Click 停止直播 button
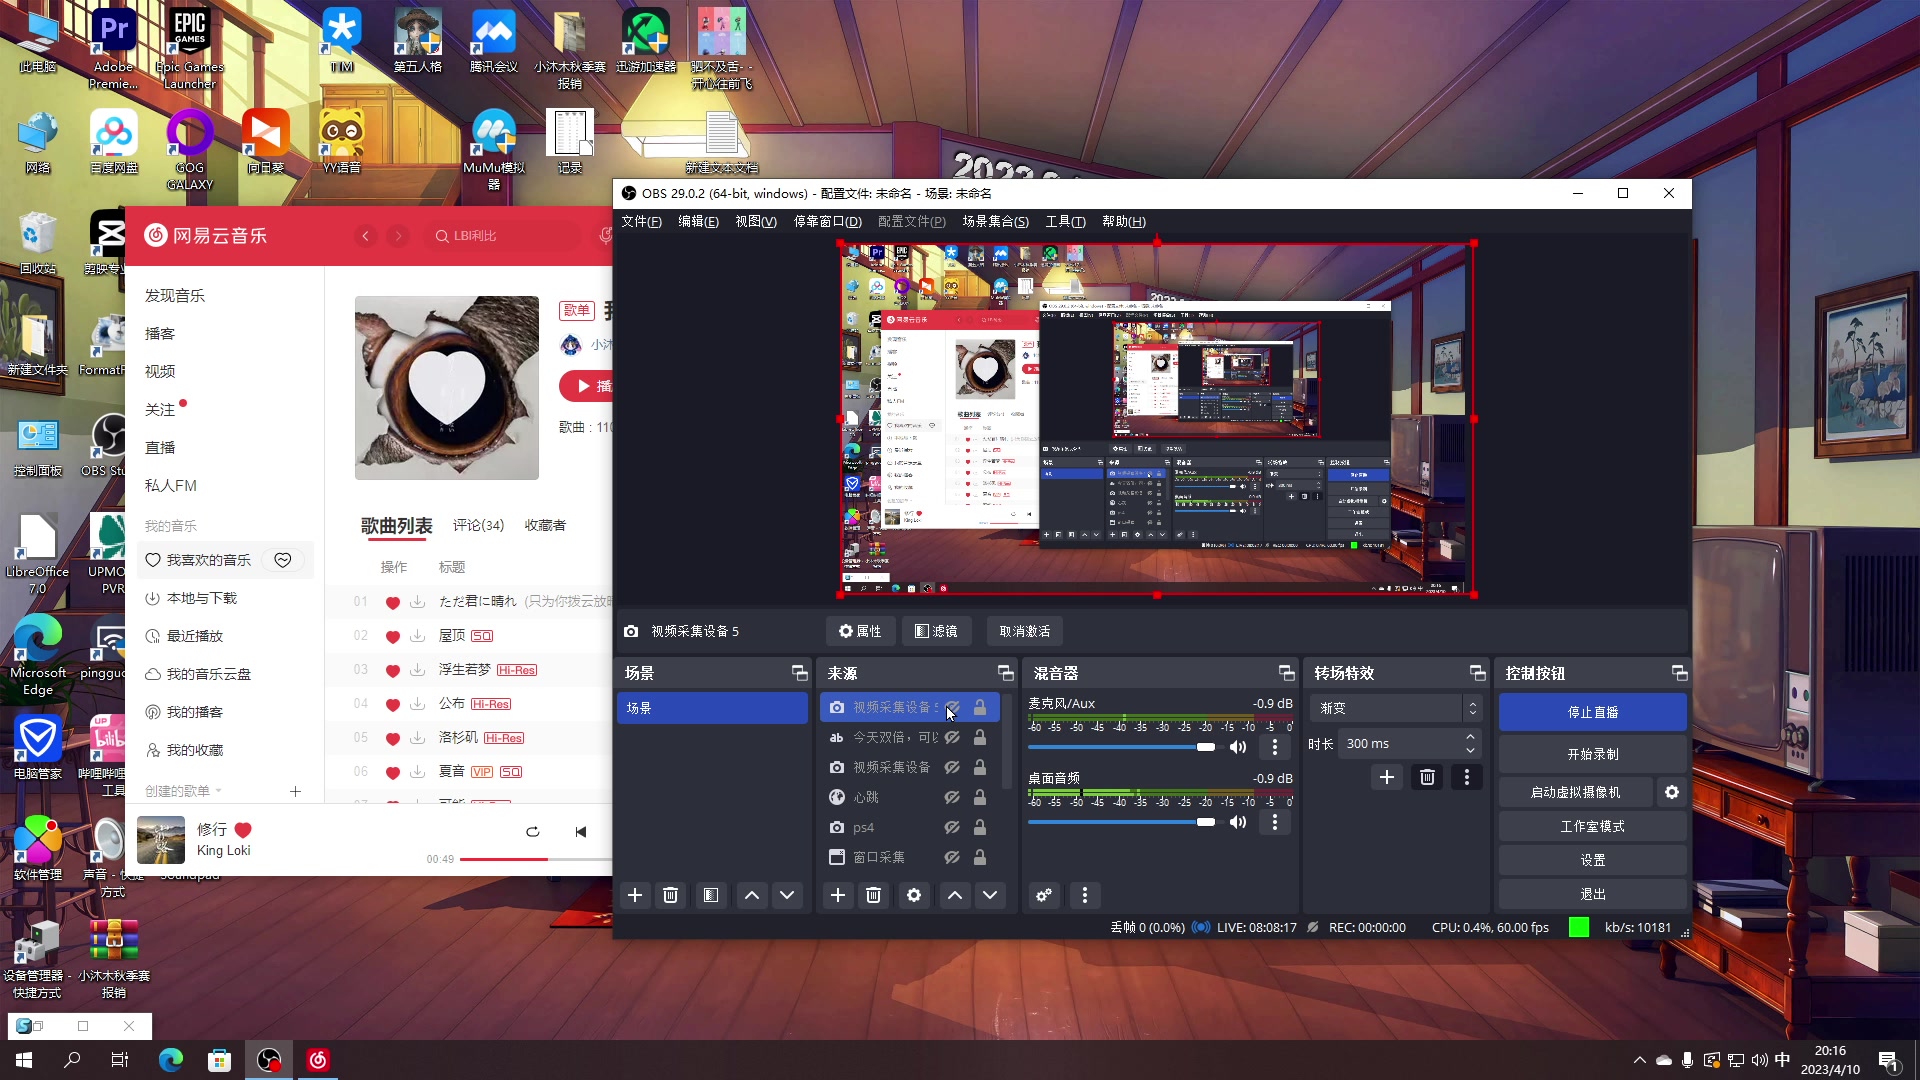The height and width of the screenshot is (1080, 1920). pos(1593,712)
